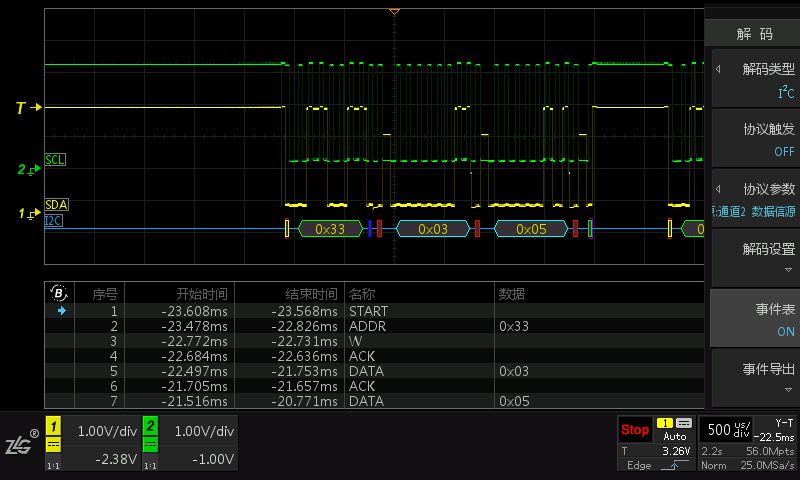Click the 序号 column header
Image resolution: width=800 pixels, height=480 pixels.
(x=105, y=294)
